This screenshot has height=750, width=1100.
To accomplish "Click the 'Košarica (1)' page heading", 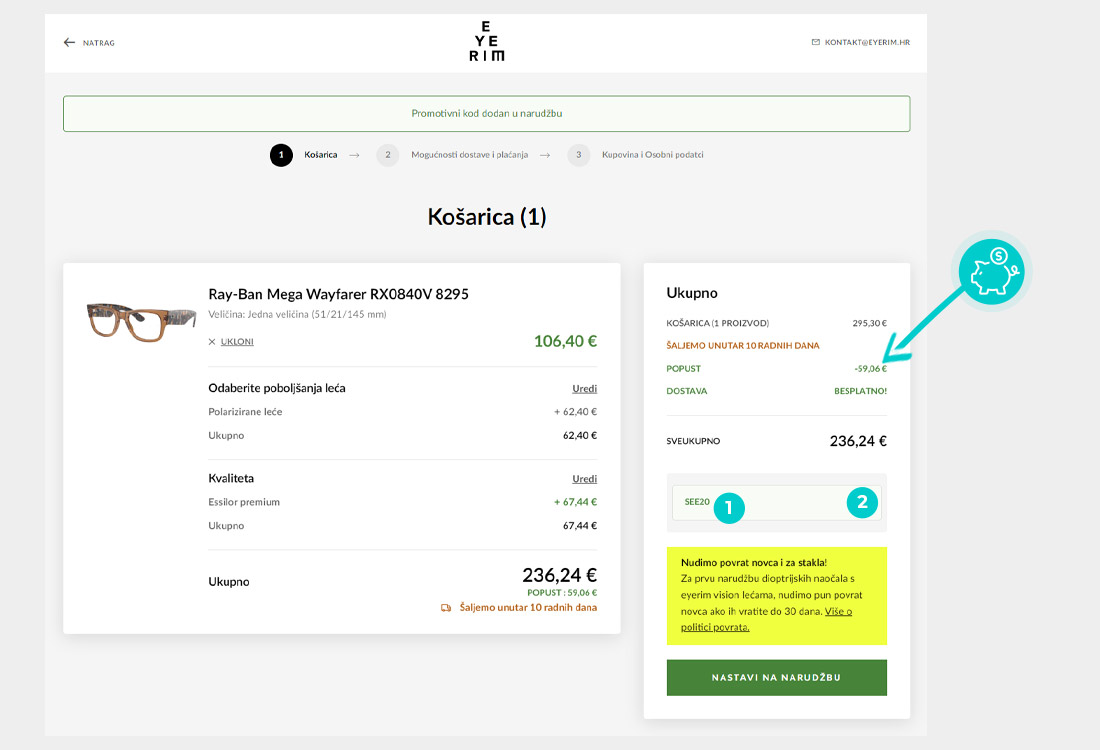I will [487, 217].
